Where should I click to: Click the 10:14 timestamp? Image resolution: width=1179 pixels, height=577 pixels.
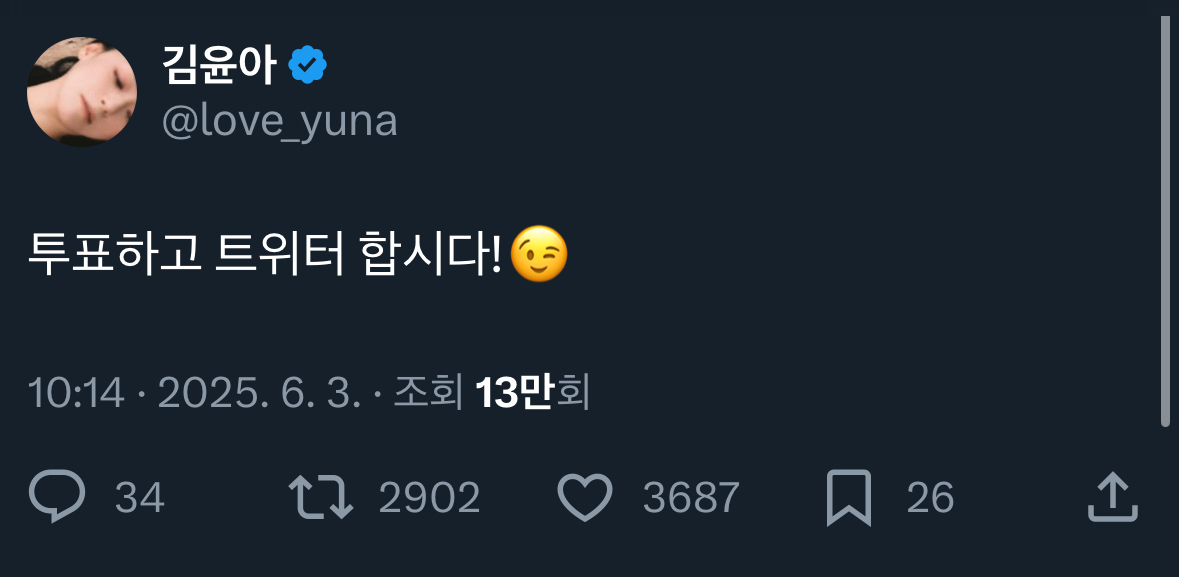point(76,394)
